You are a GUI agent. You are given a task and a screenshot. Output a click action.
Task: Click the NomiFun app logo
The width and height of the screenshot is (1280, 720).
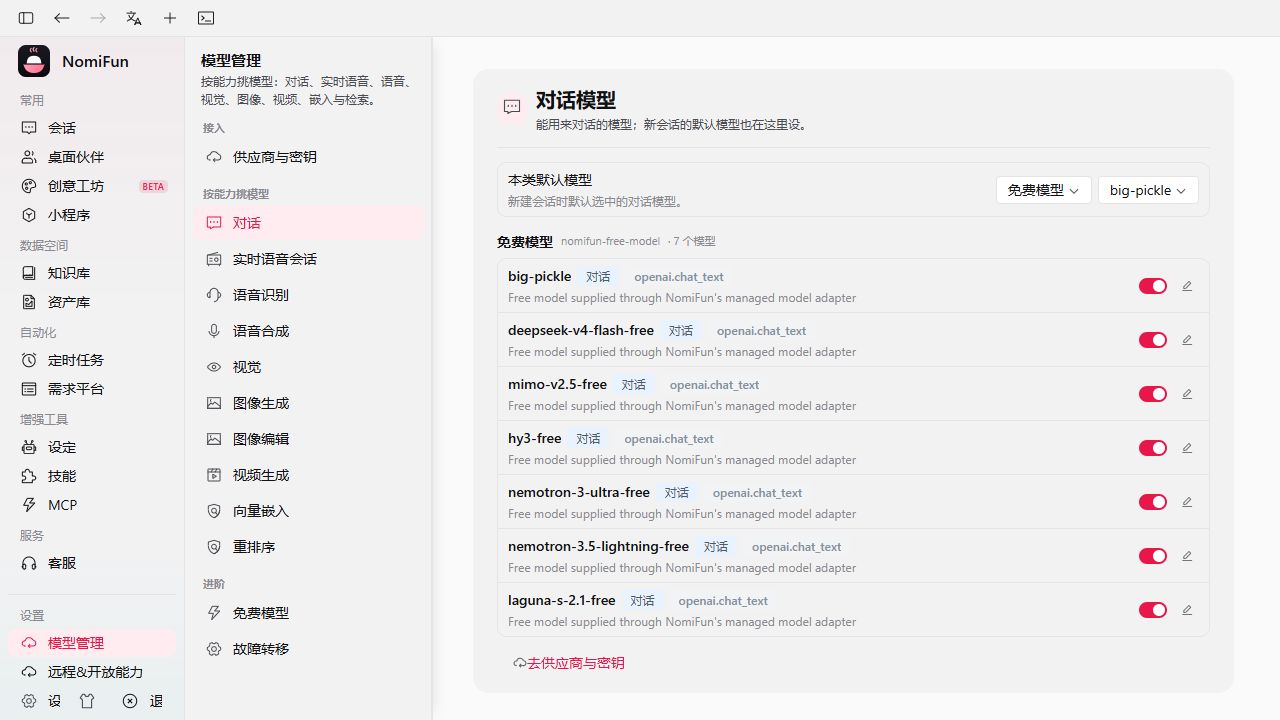tap(34, 61)
